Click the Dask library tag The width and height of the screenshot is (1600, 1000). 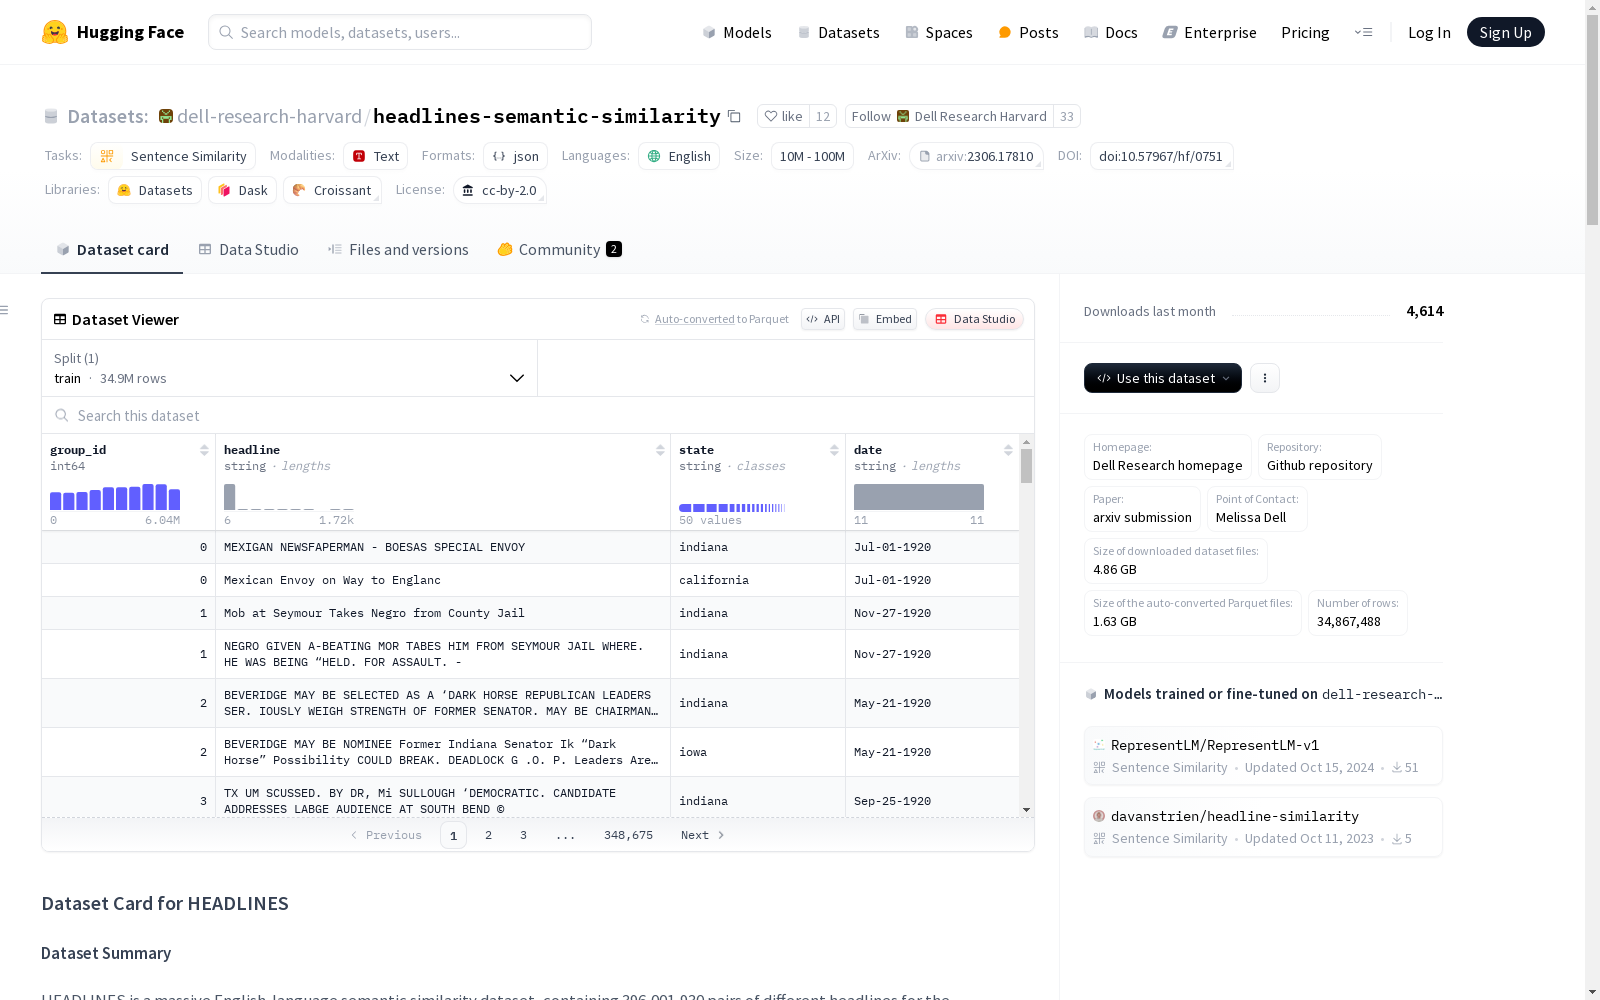(x=242, y=190)
